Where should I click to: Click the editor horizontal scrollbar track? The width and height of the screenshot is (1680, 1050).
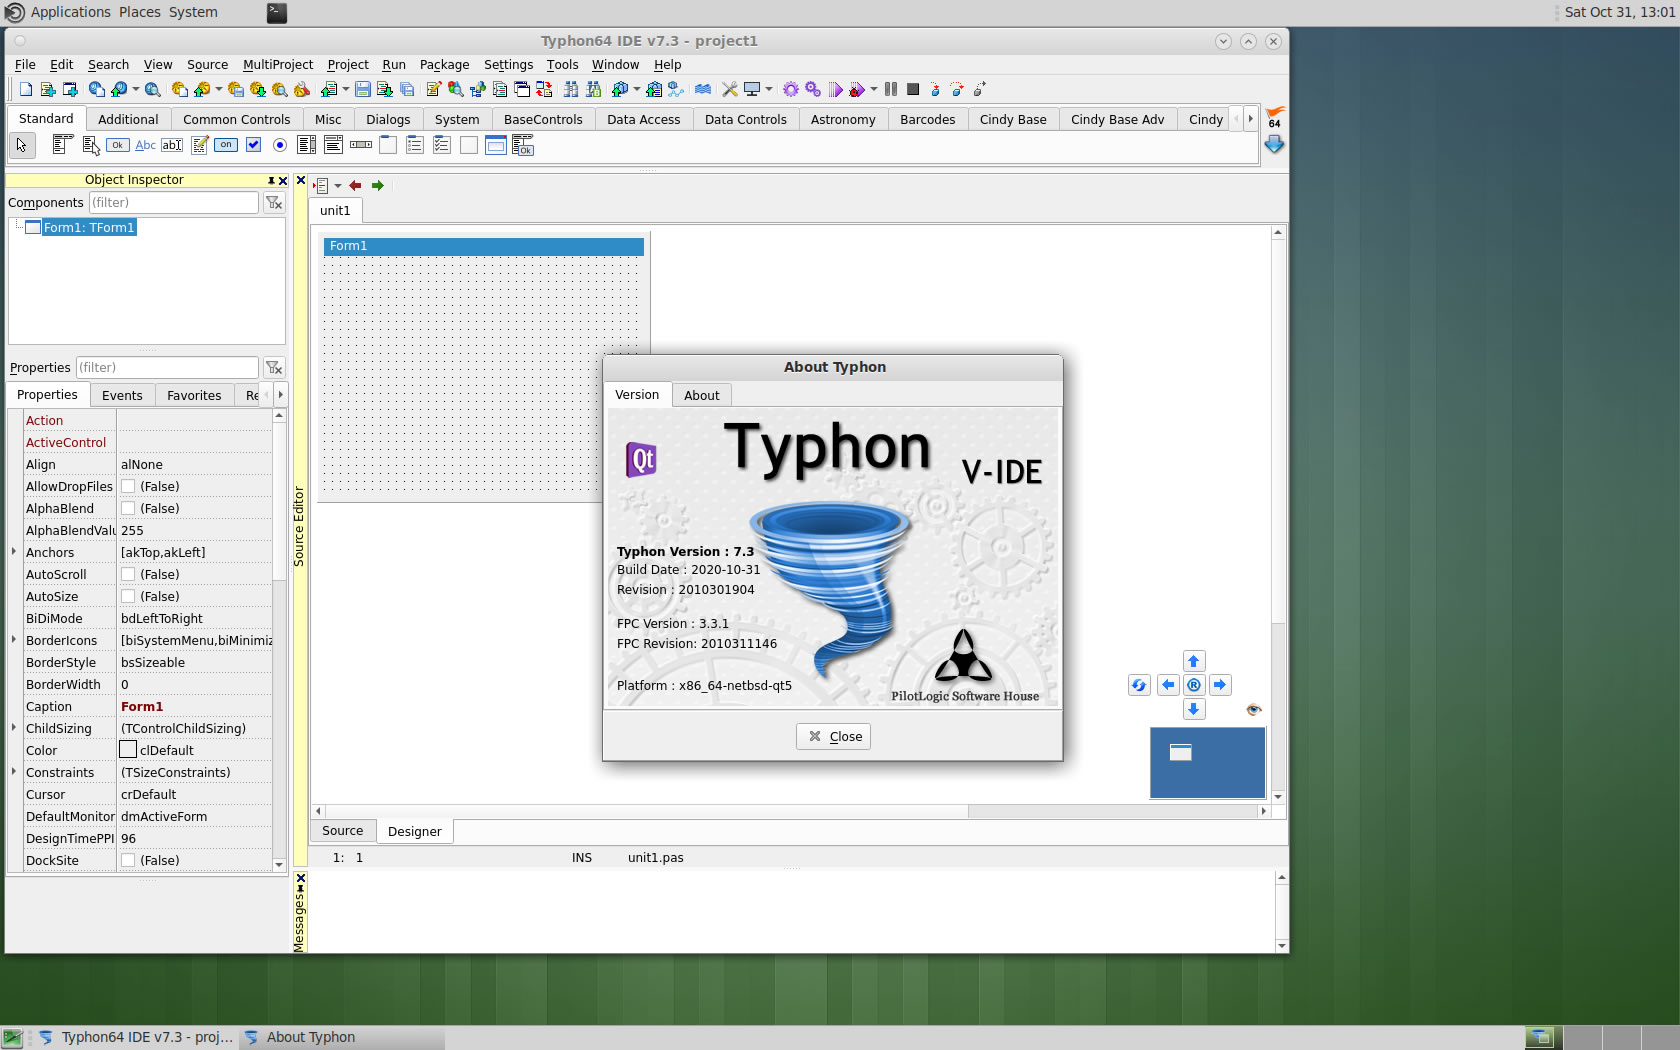pos(792,812)
